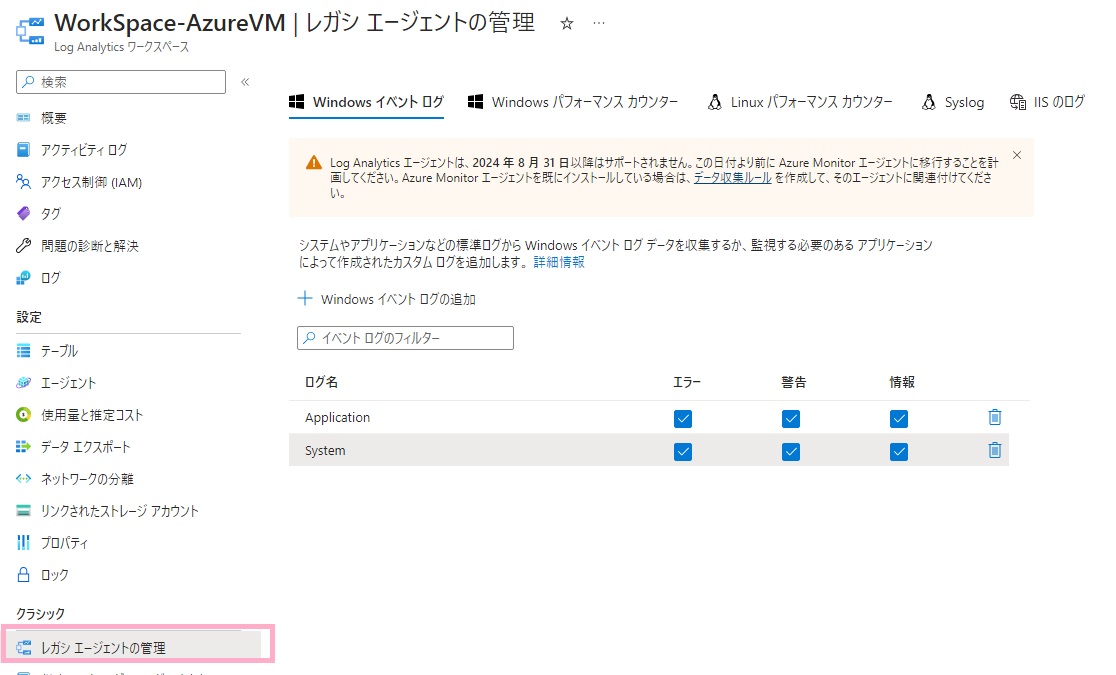The height and width of the screenshot is (675, 1116).
Task: Click the 情報 column header
Action: coord(902,382)
